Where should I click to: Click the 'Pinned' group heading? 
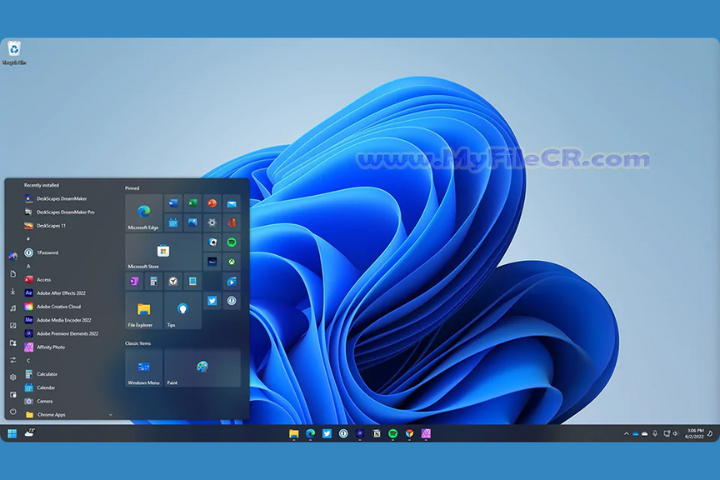click(x=132, y=188)
